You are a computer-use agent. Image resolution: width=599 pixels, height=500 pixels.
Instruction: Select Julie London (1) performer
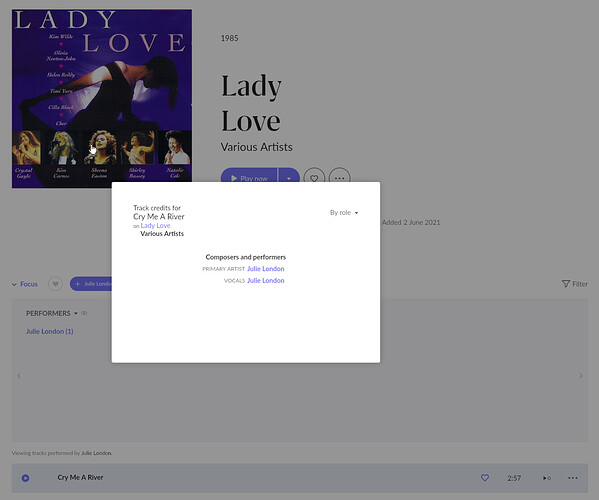50,331
